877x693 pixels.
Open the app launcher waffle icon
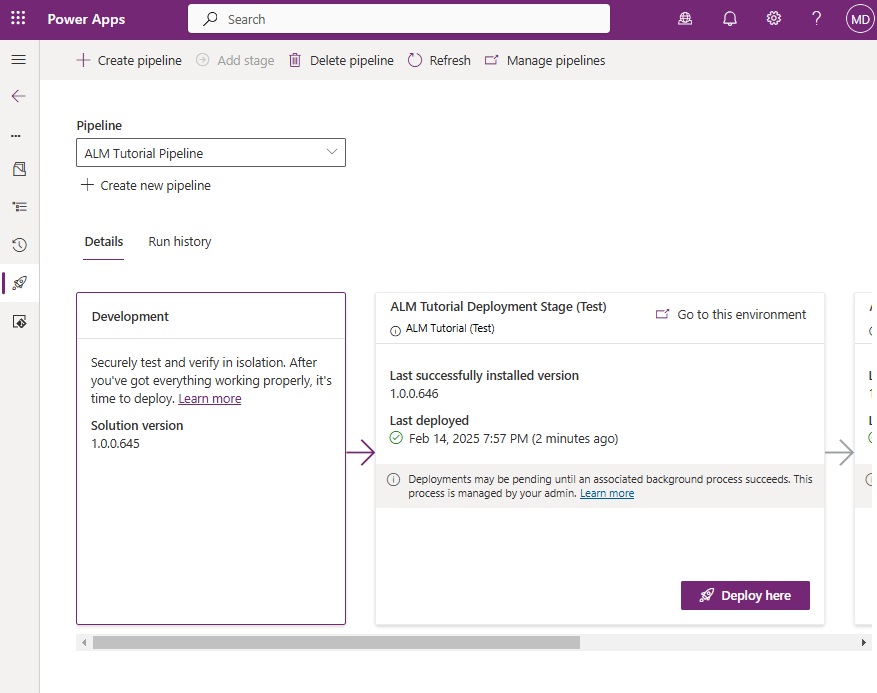click(18, 18)
